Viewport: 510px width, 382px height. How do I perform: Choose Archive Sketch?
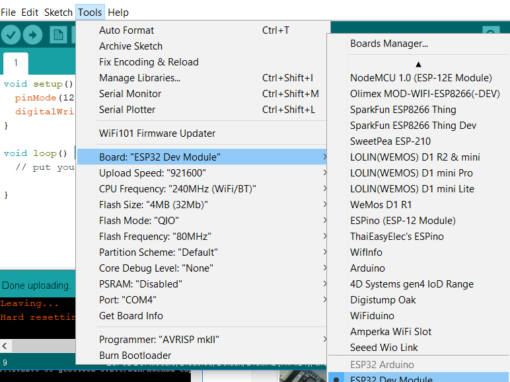202,46
